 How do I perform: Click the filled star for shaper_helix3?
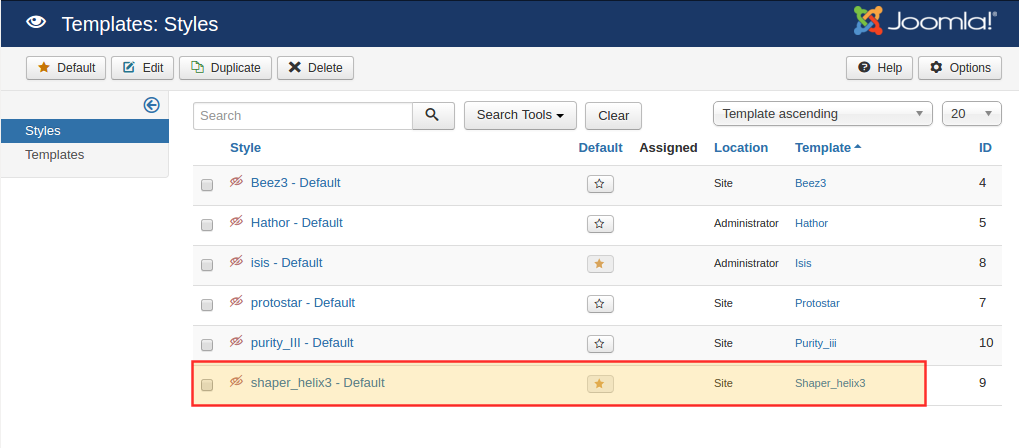(600, 384)
